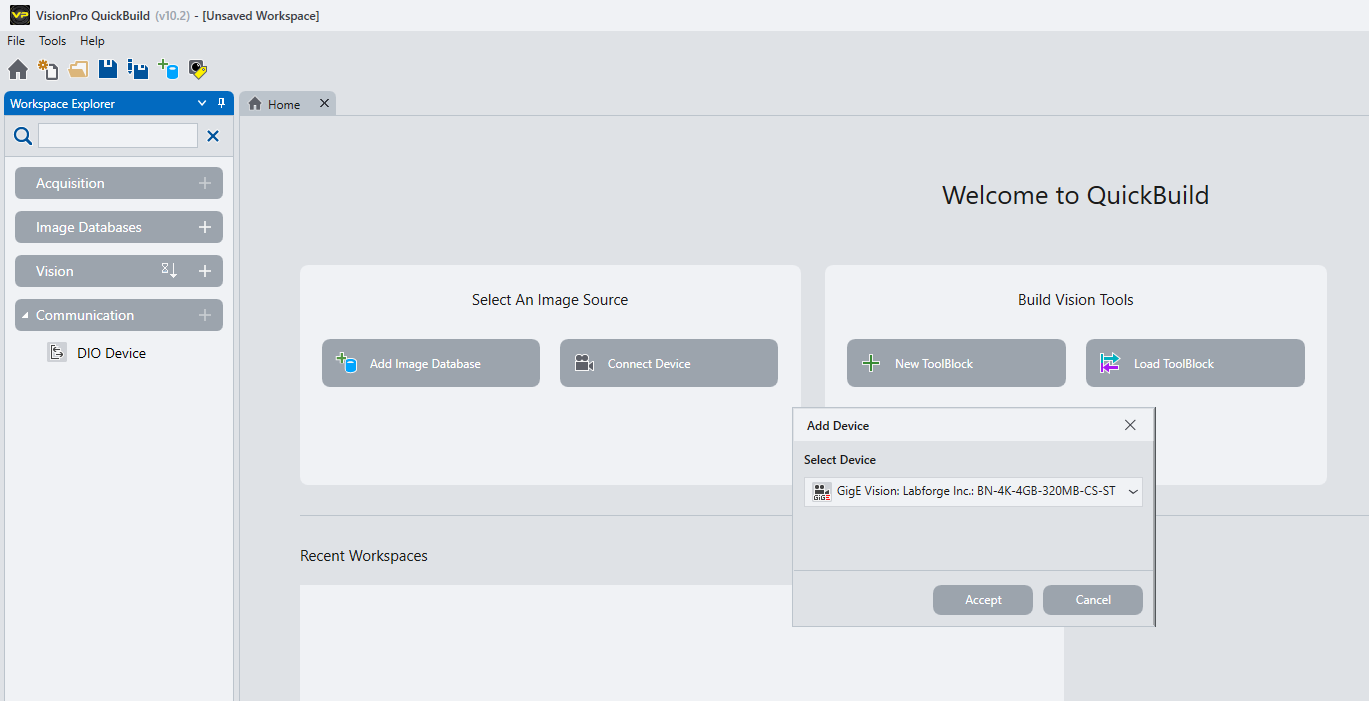1369x701 pixels.
Task: Click the DIO Device icon
Action: point(57,352)
